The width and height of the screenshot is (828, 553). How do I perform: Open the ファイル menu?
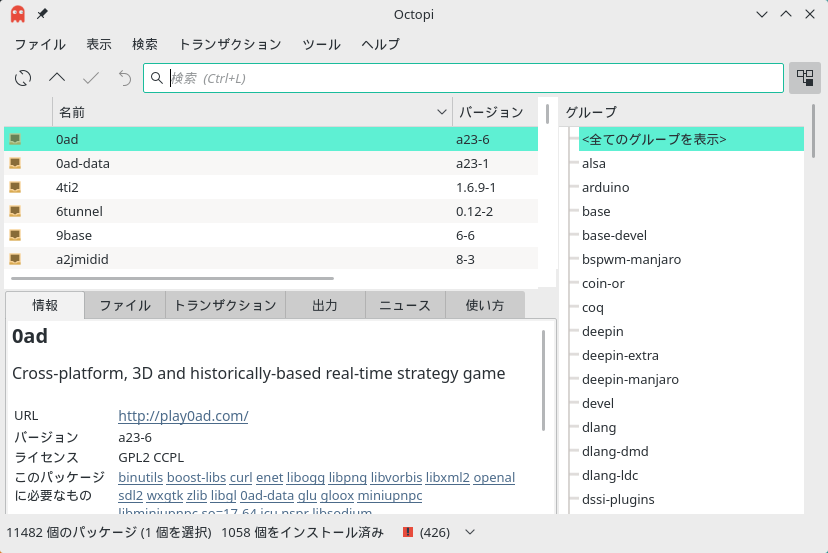point(40,44)
